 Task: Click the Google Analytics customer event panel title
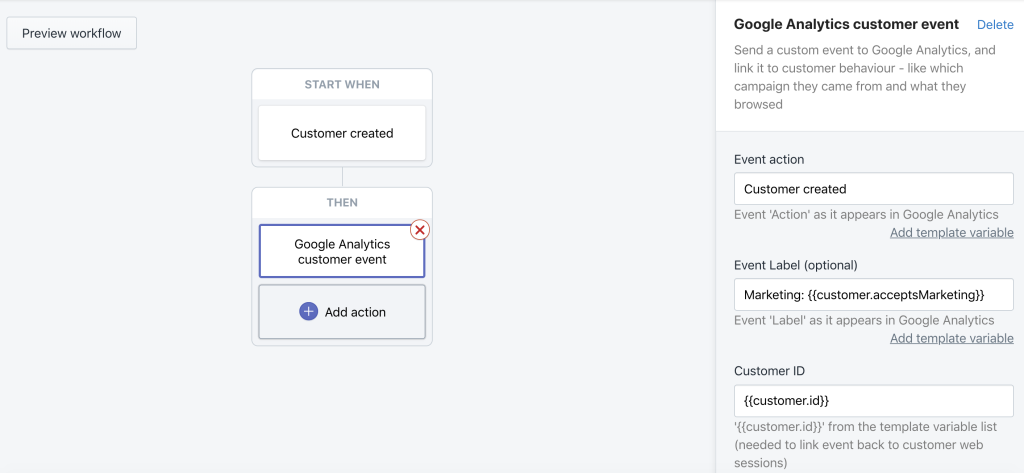pyautogui.click(x=846, y=24)
